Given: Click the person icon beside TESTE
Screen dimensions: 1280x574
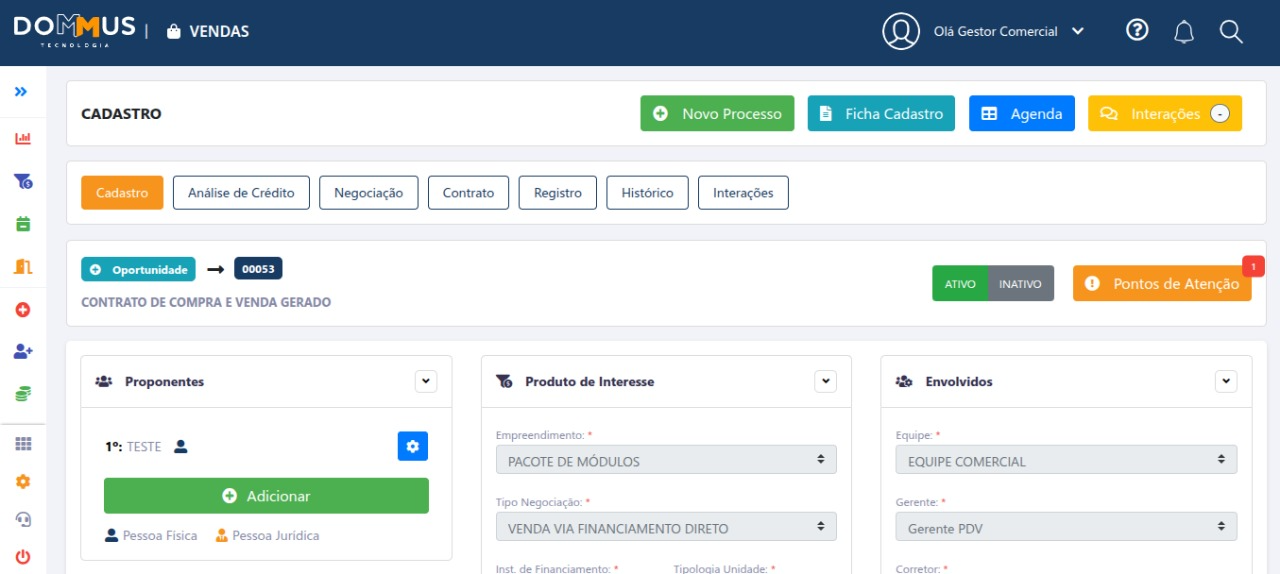Looking at the screenshot, I should (x=181, y=447).
